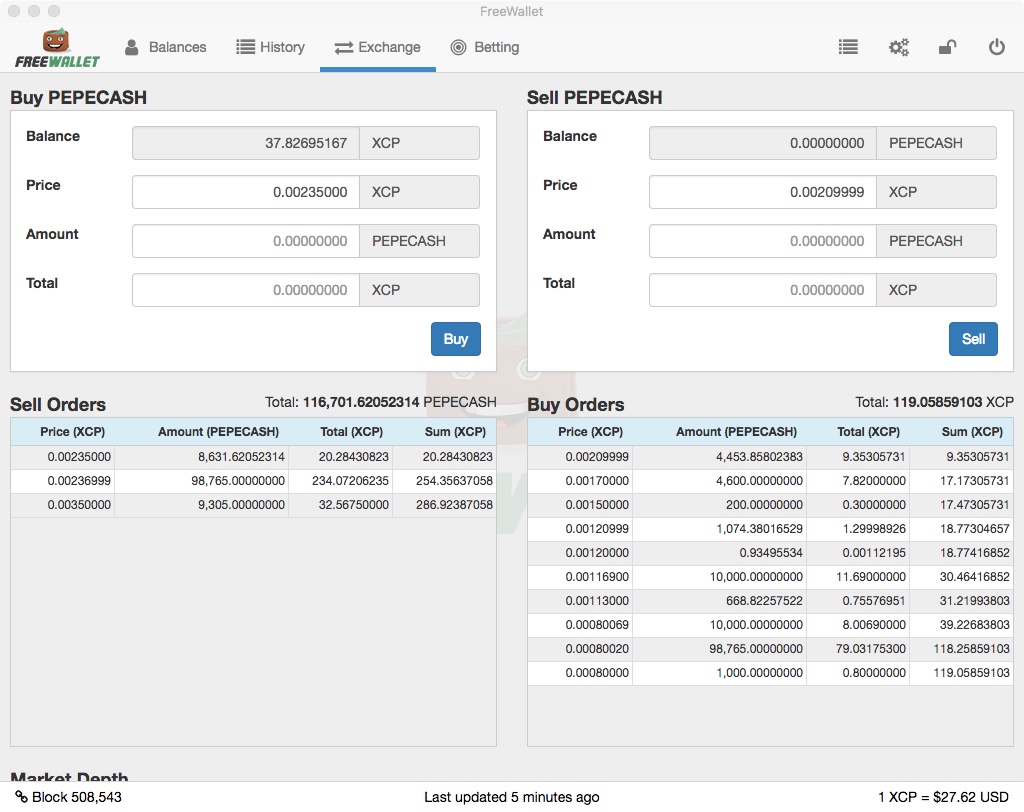Click sell order sum 286.92387058
The image size is (1024, 812).
pos(454,505)
